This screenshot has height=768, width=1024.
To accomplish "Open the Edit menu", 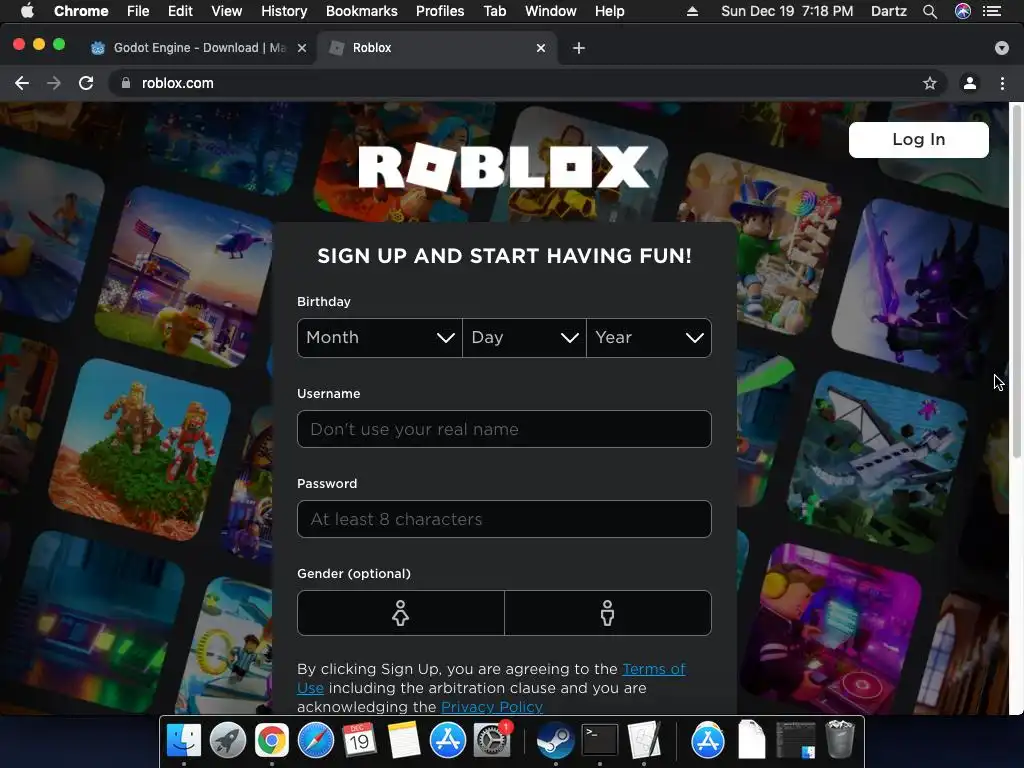I will (x=180, y=11).
